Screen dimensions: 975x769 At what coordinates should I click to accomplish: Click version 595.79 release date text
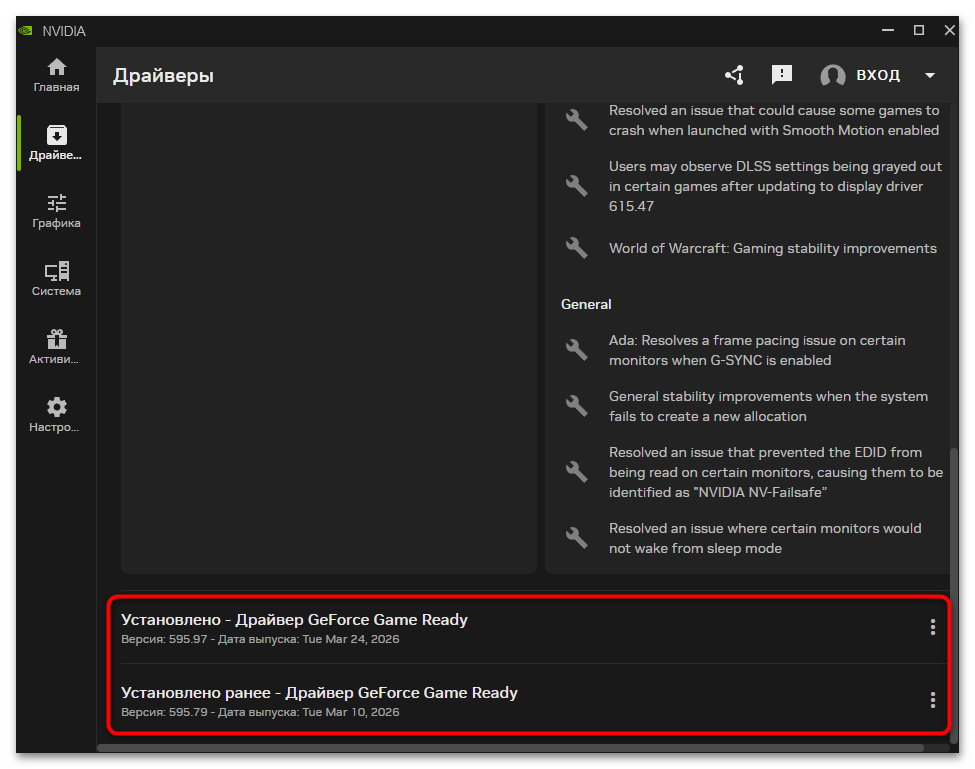[260, 712]
